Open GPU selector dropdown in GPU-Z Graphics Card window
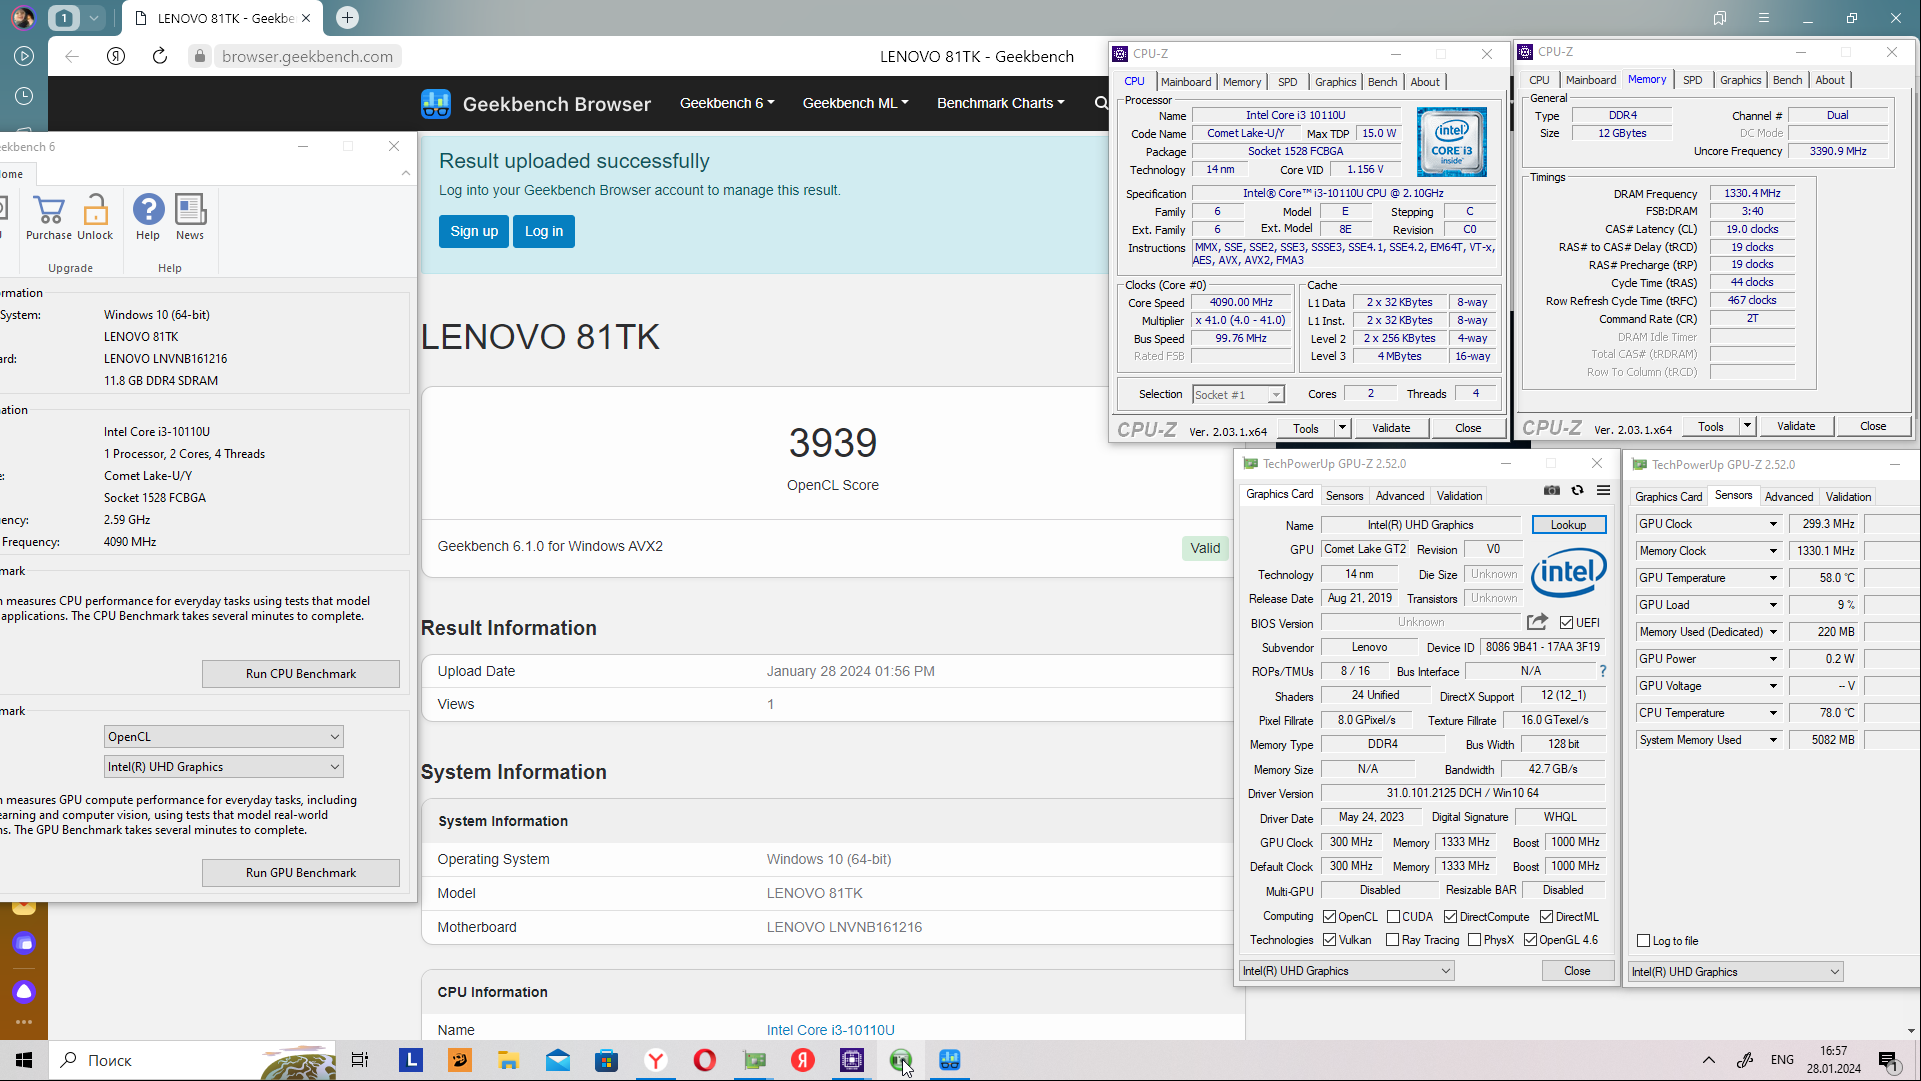 1346,970
